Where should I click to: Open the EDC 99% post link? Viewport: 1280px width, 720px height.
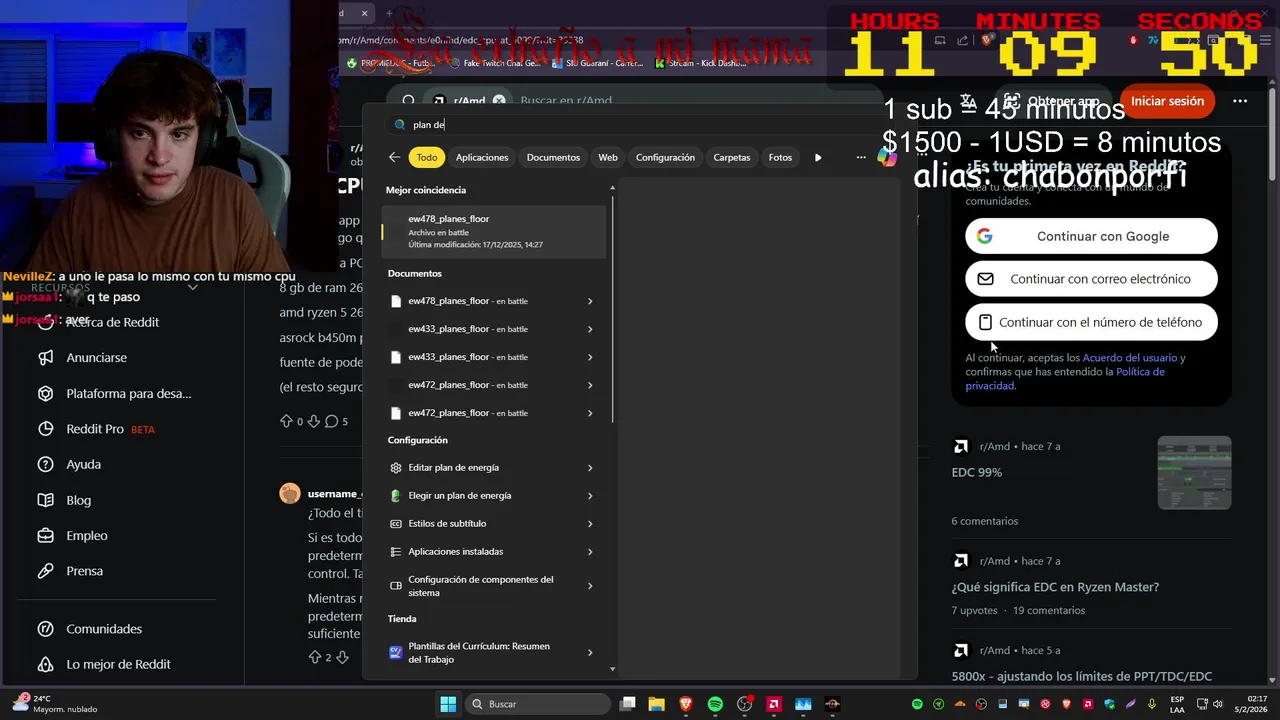click(x=977, y=472)
